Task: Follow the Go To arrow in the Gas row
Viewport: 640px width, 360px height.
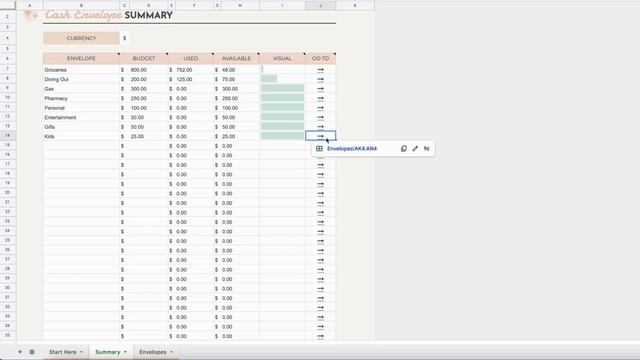Action: 320,89
